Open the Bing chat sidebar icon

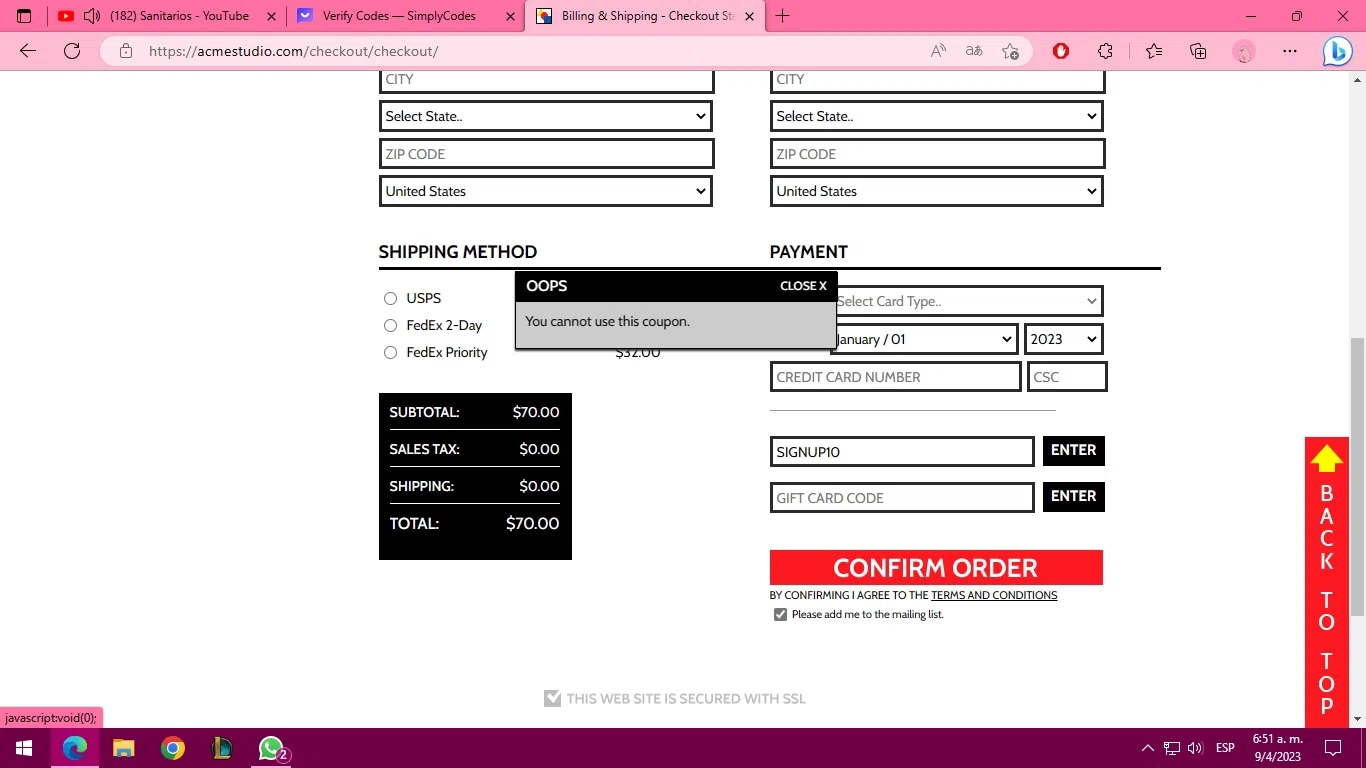1337,51
